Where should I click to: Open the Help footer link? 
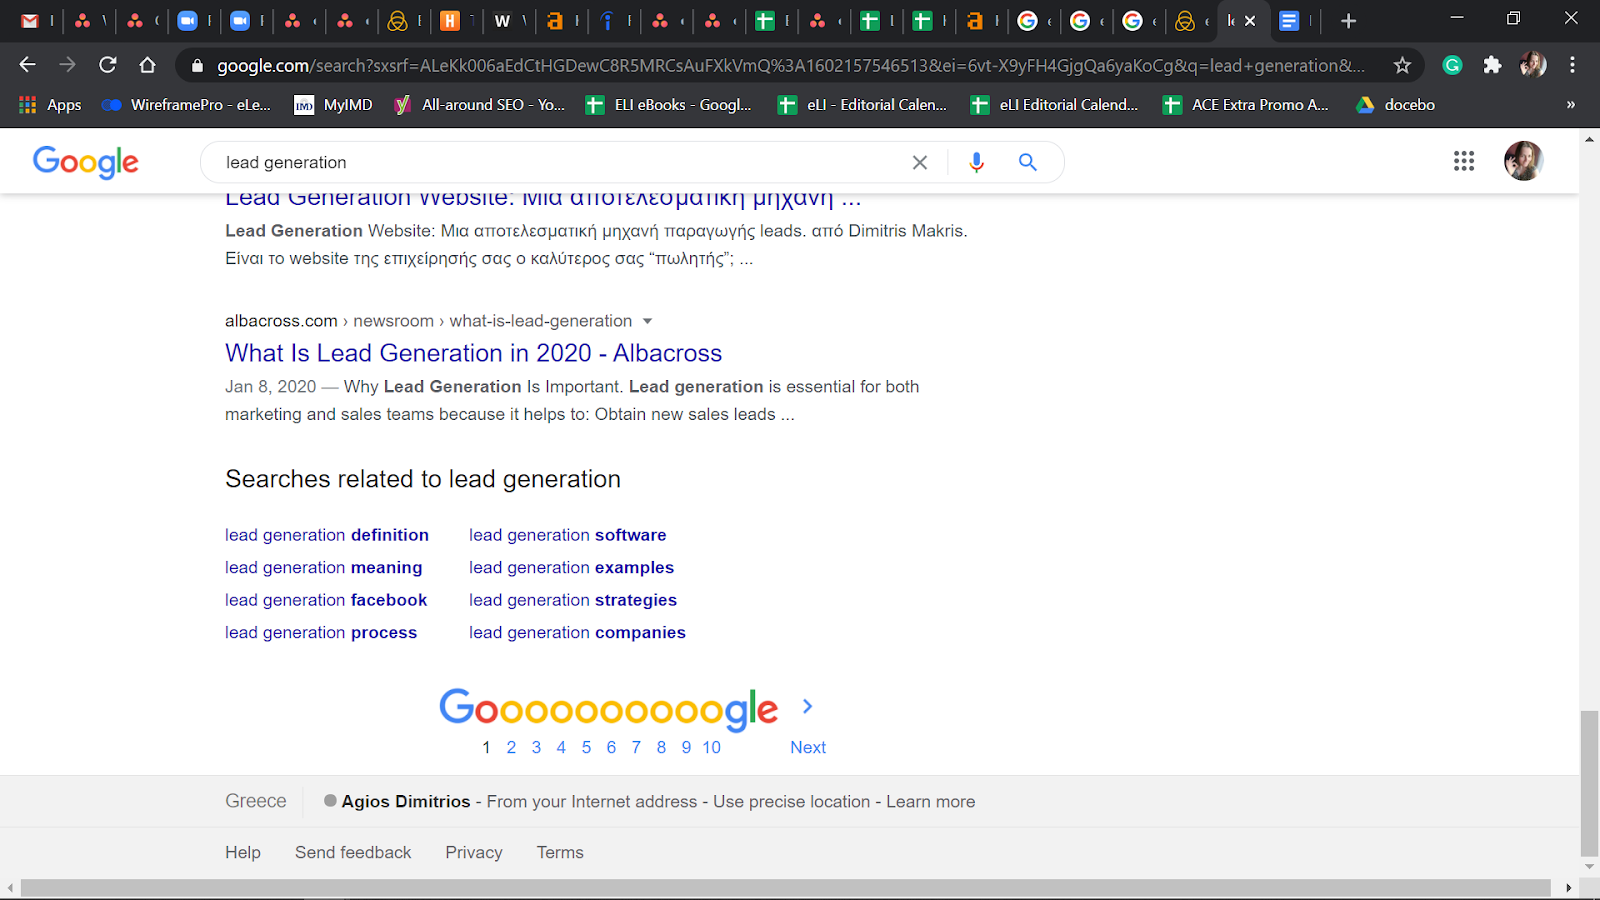coord(243,853)
